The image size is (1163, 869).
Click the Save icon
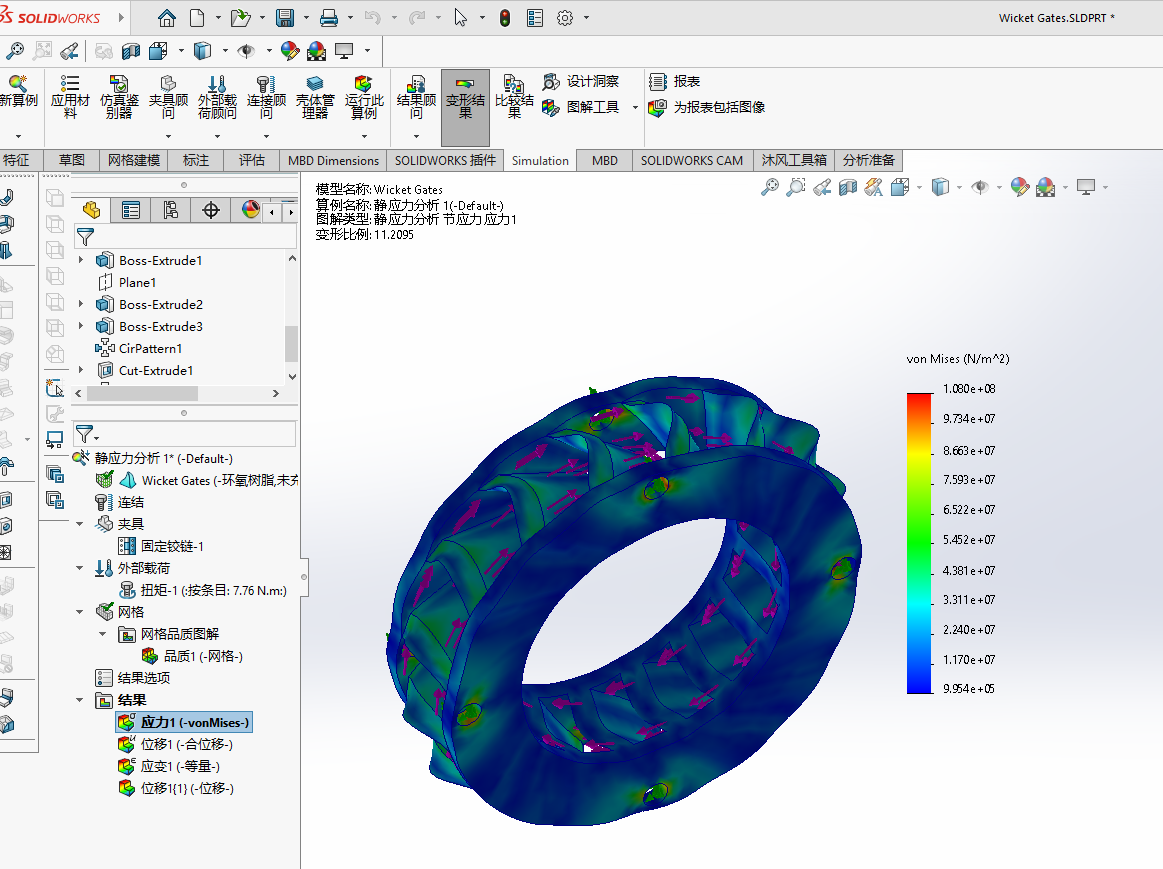[x=285, y=18]
